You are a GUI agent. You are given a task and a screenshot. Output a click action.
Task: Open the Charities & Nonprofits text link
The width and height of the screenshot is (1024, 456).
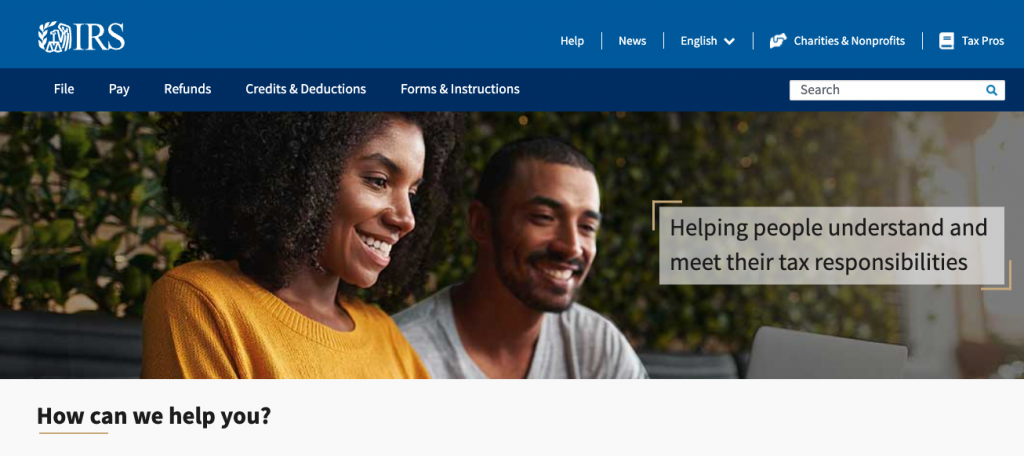click(849, 41)
